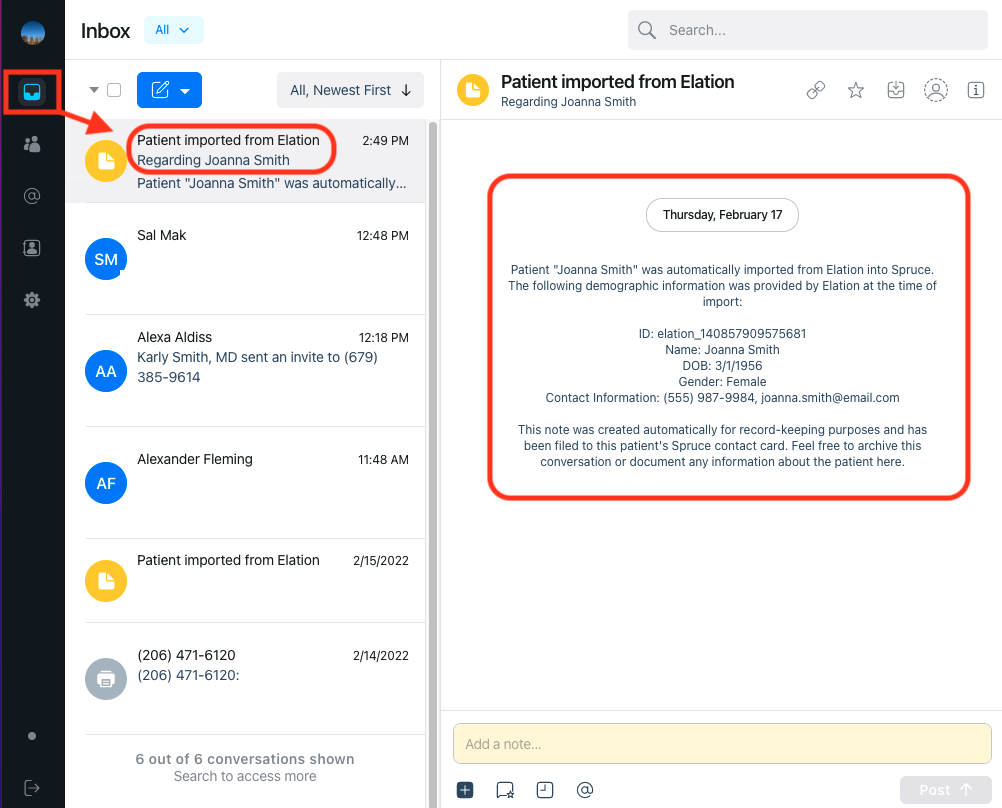Click the sign out icon
This screenshot has height=808, width=1002.
[32, 788]
